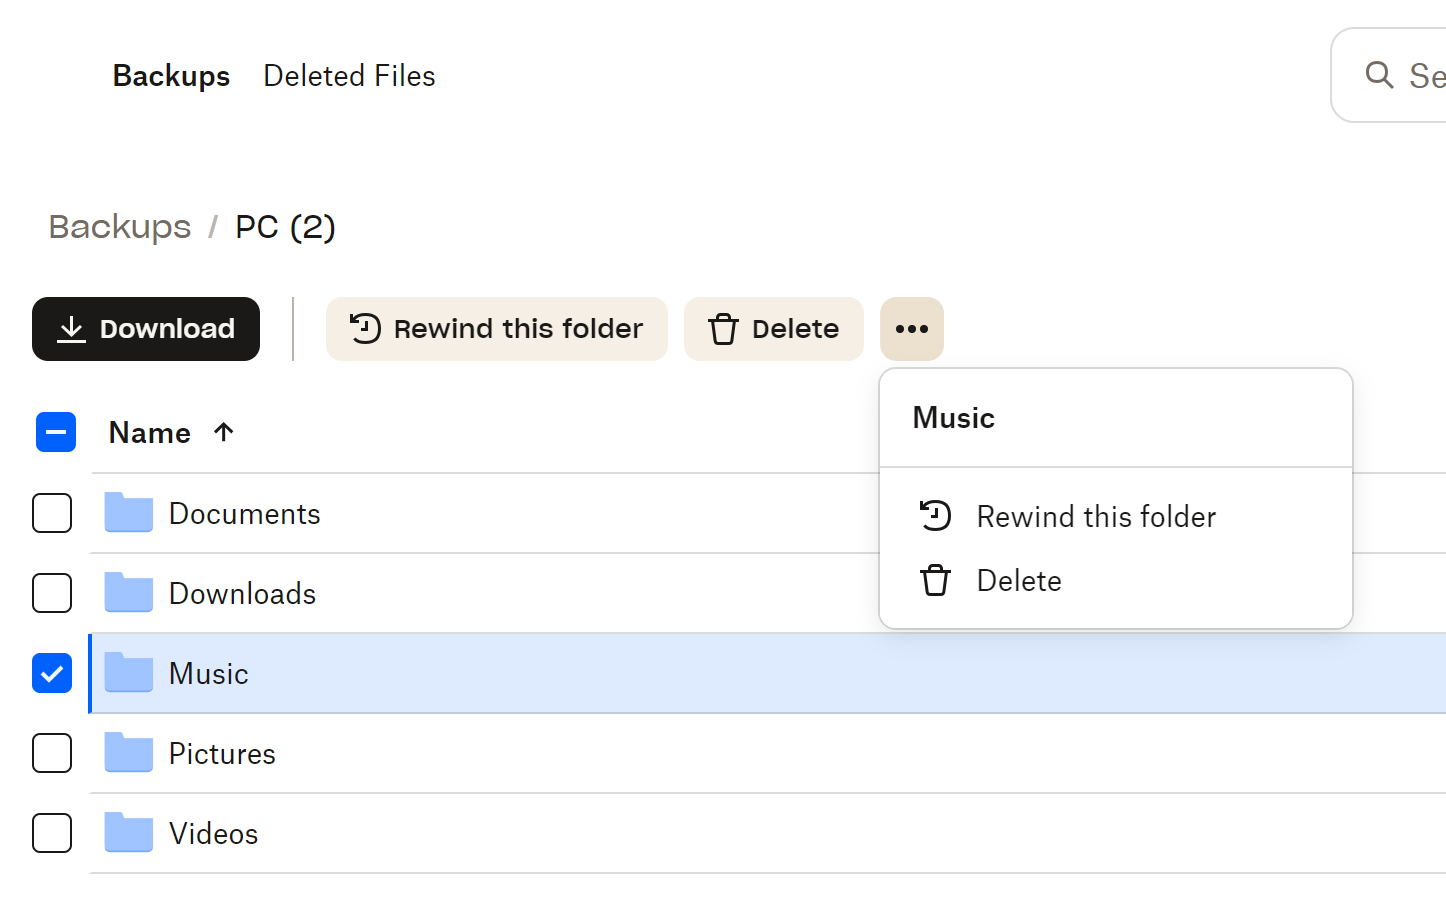Click the trash icon in dropdown menu
1446x924 pixels.
click(x=935, y=580)
